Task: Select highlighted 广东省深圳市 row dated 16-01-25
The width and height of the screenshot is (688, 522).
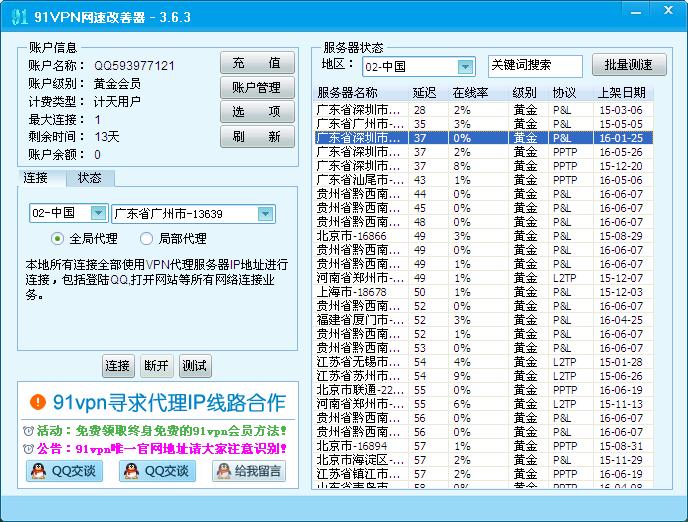Action: pos(484,138)
